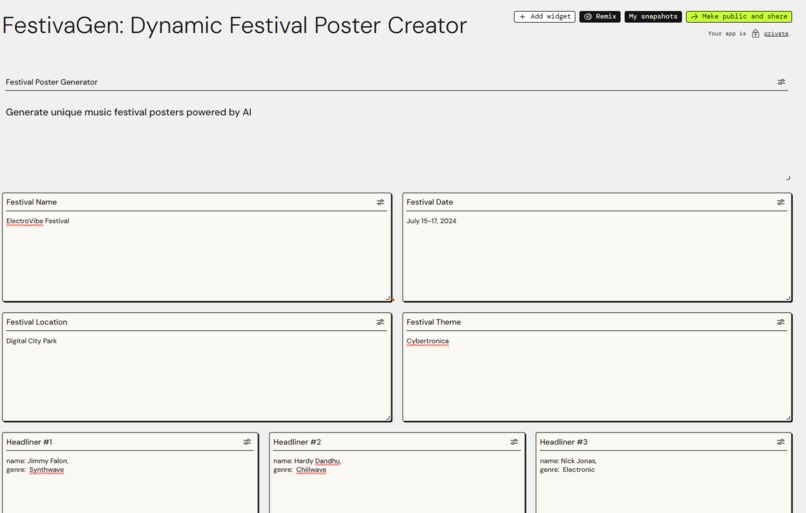Click the Remix button
This screenshot has height=513, width=806.
click(x=600, y=16)
